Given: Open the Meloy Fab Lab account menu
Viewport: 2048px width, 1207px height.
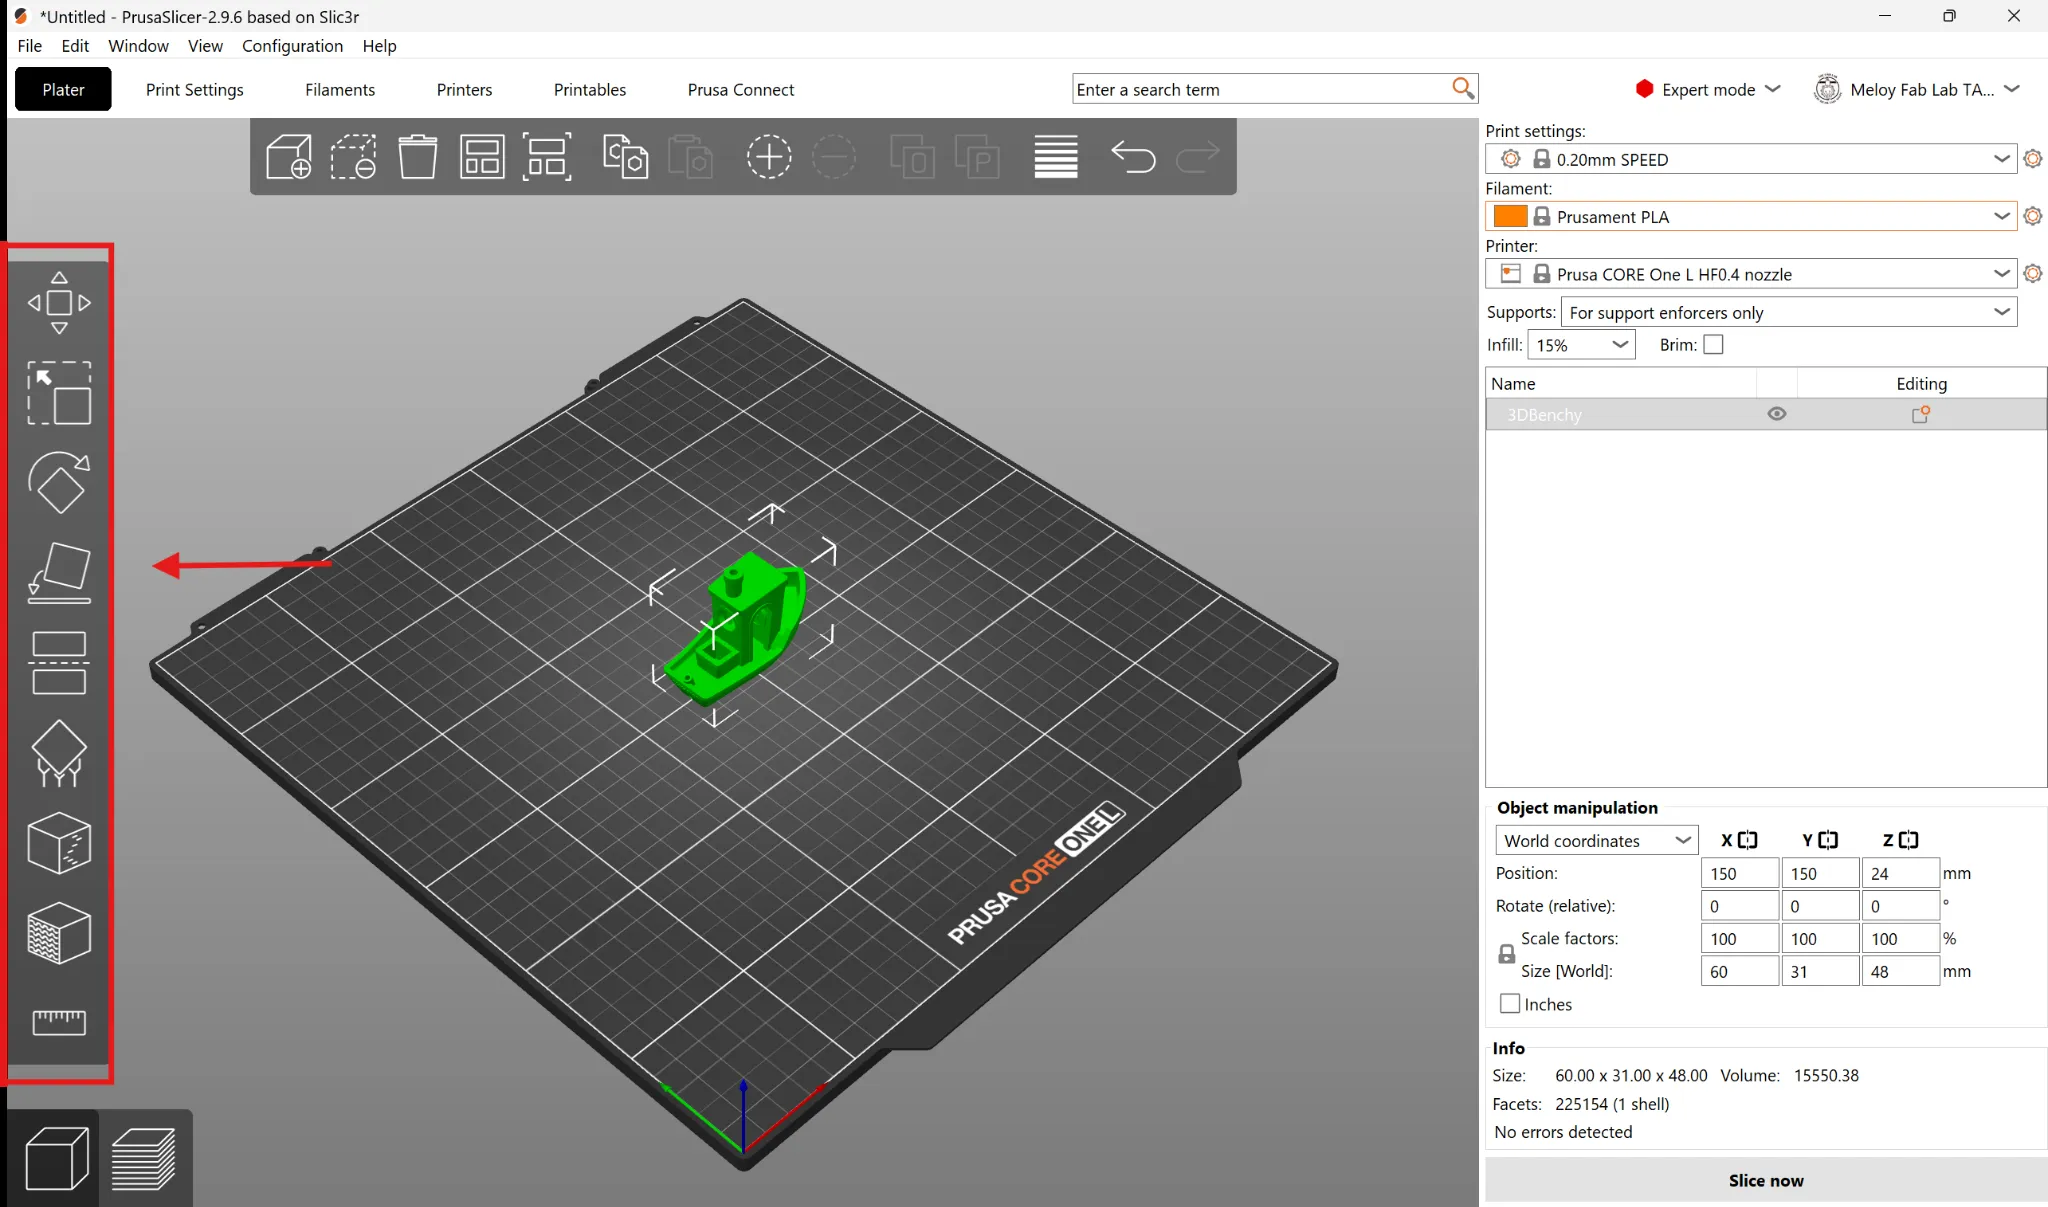Looking at the screenshot, I should coord(1917,89).
